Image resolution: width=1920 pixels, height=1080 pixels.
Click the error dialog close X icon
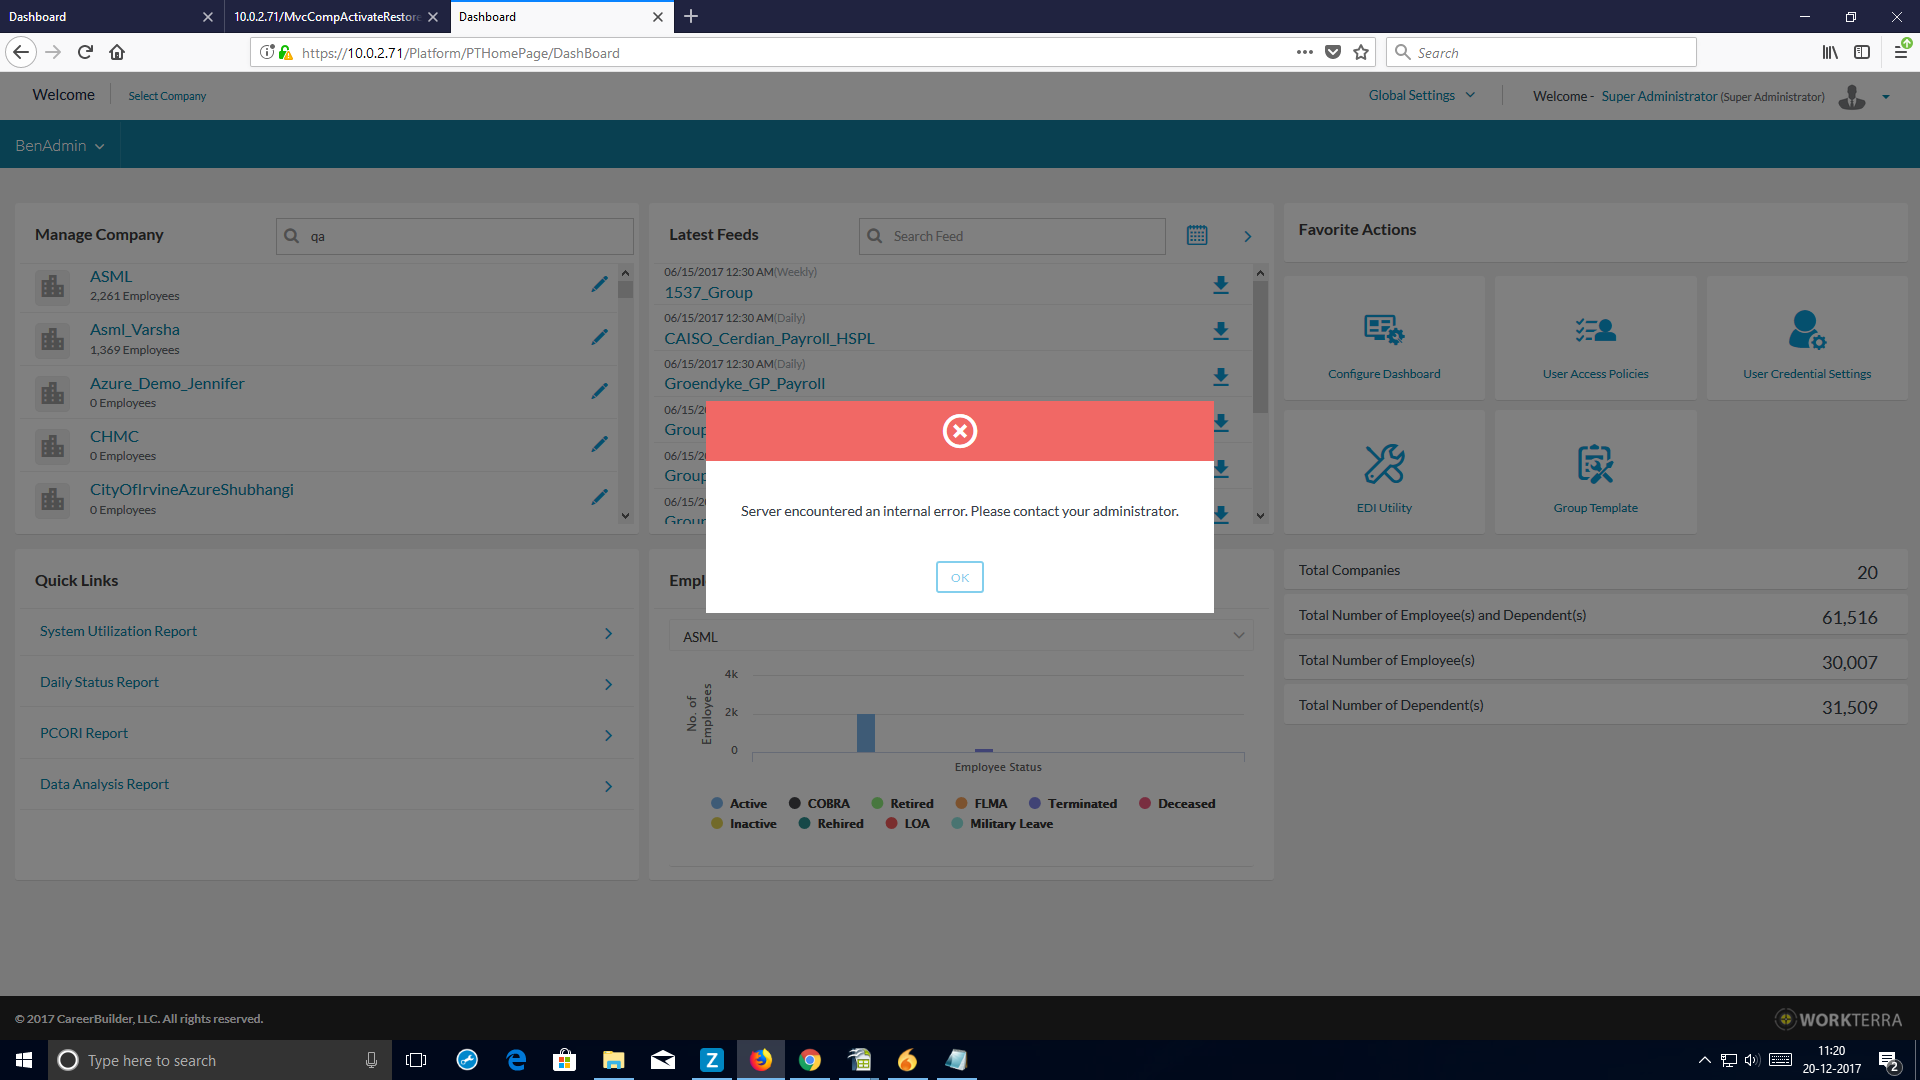pos(959,431)
